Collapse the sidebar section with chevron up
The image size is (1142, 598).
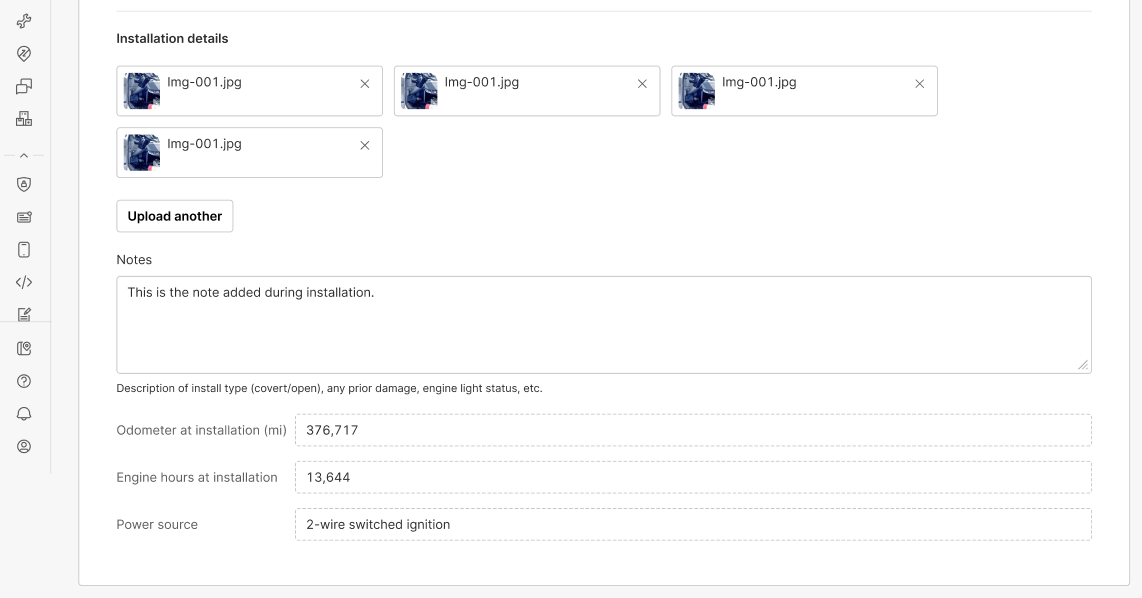[24, 155]
